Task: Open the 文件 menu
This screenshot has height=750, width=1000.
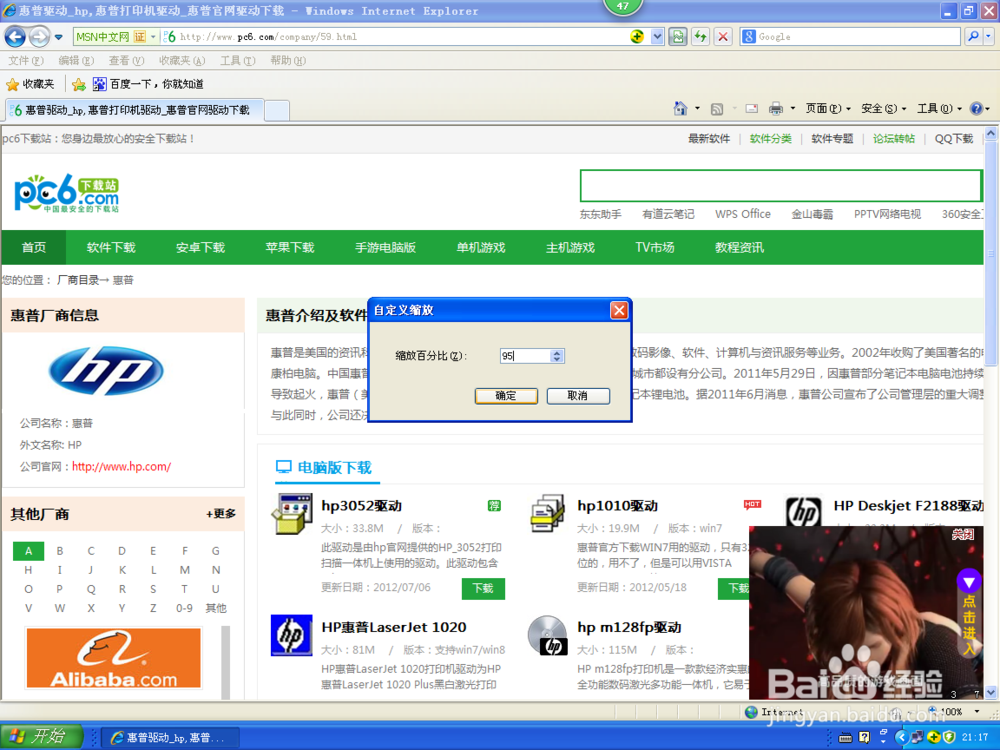Action: [x=26, y=61]
